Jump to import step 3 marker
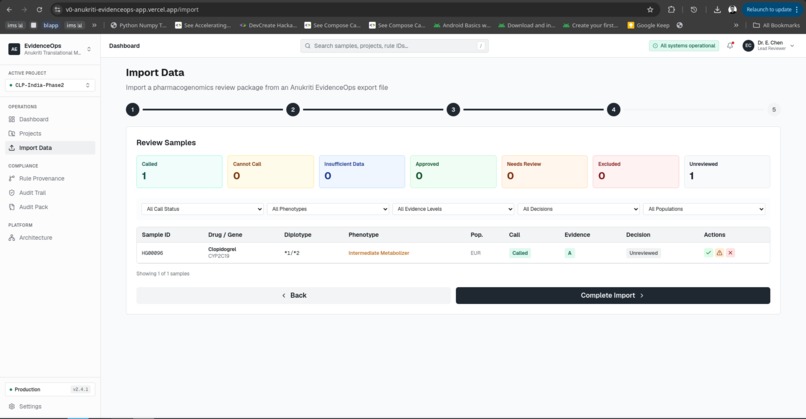806x419 pixels. click(453, 110)
